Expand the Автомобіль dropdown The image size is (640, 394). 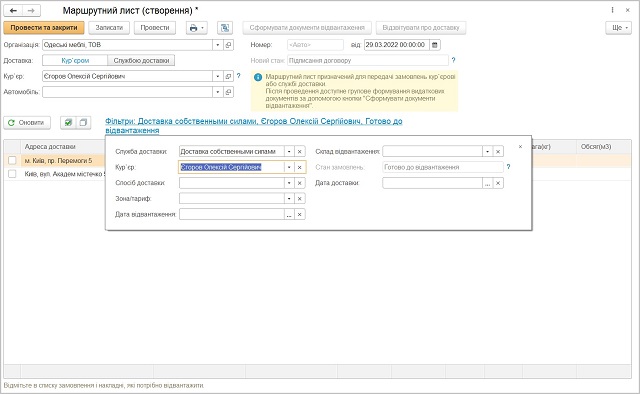pos(218,92)
